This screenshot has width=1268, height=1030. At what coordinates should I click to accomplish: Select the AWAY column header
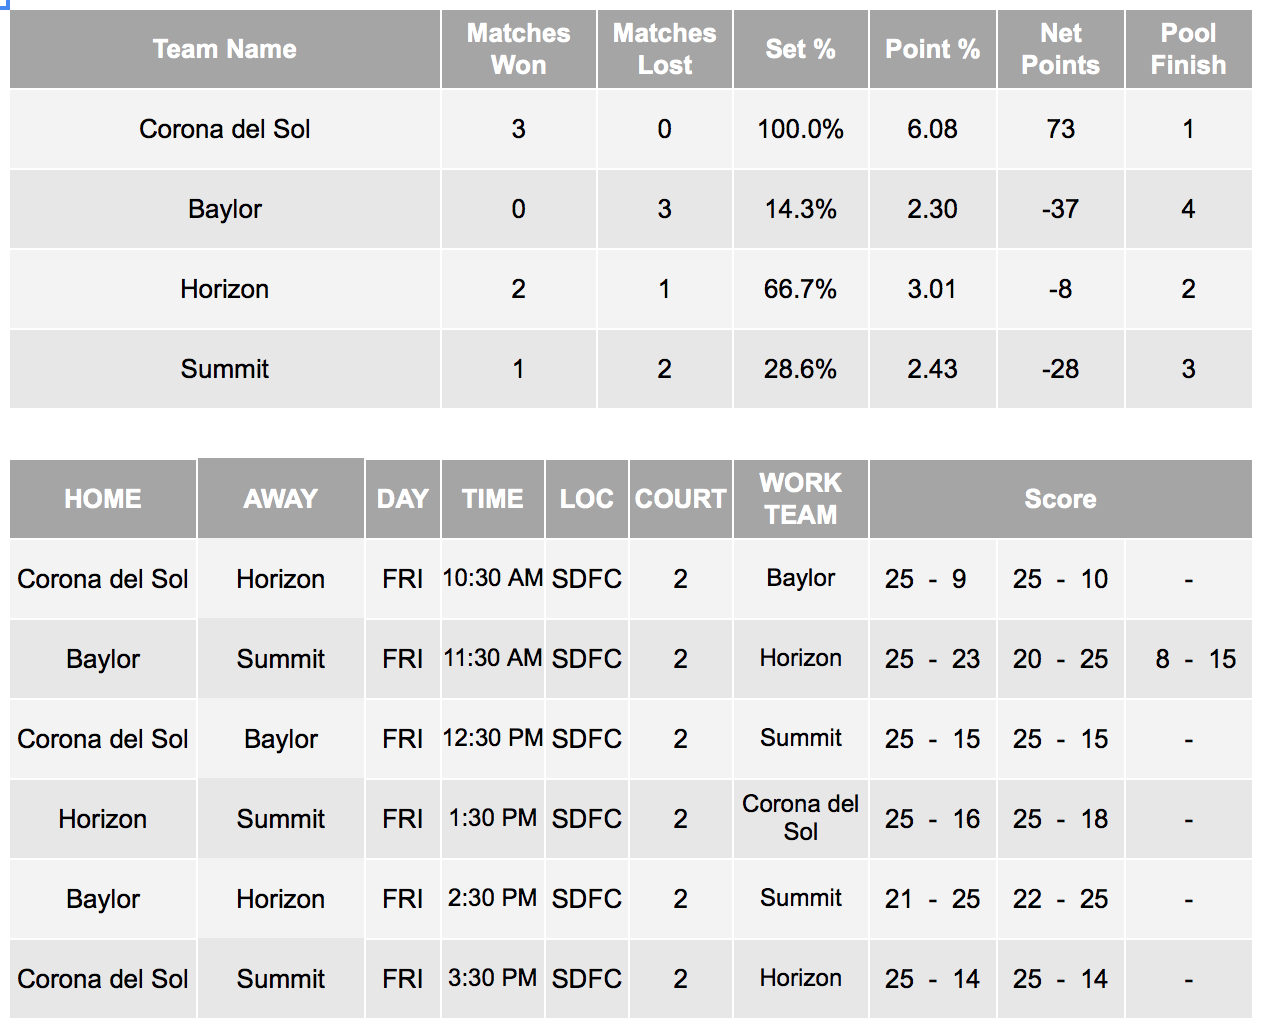(281, 499)
